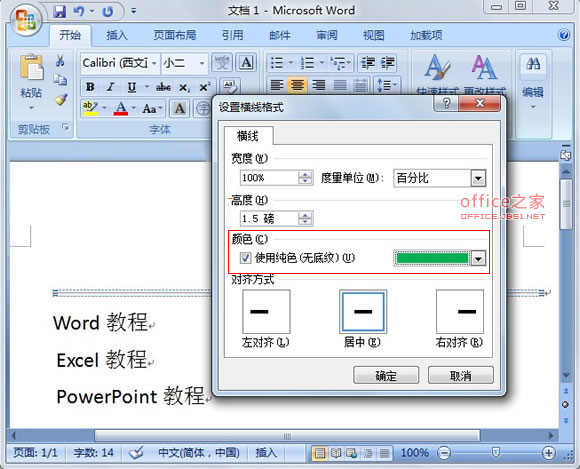Justify text alignment in ribbon
Viewport: 580px width, 469px height.
(340, 85)
